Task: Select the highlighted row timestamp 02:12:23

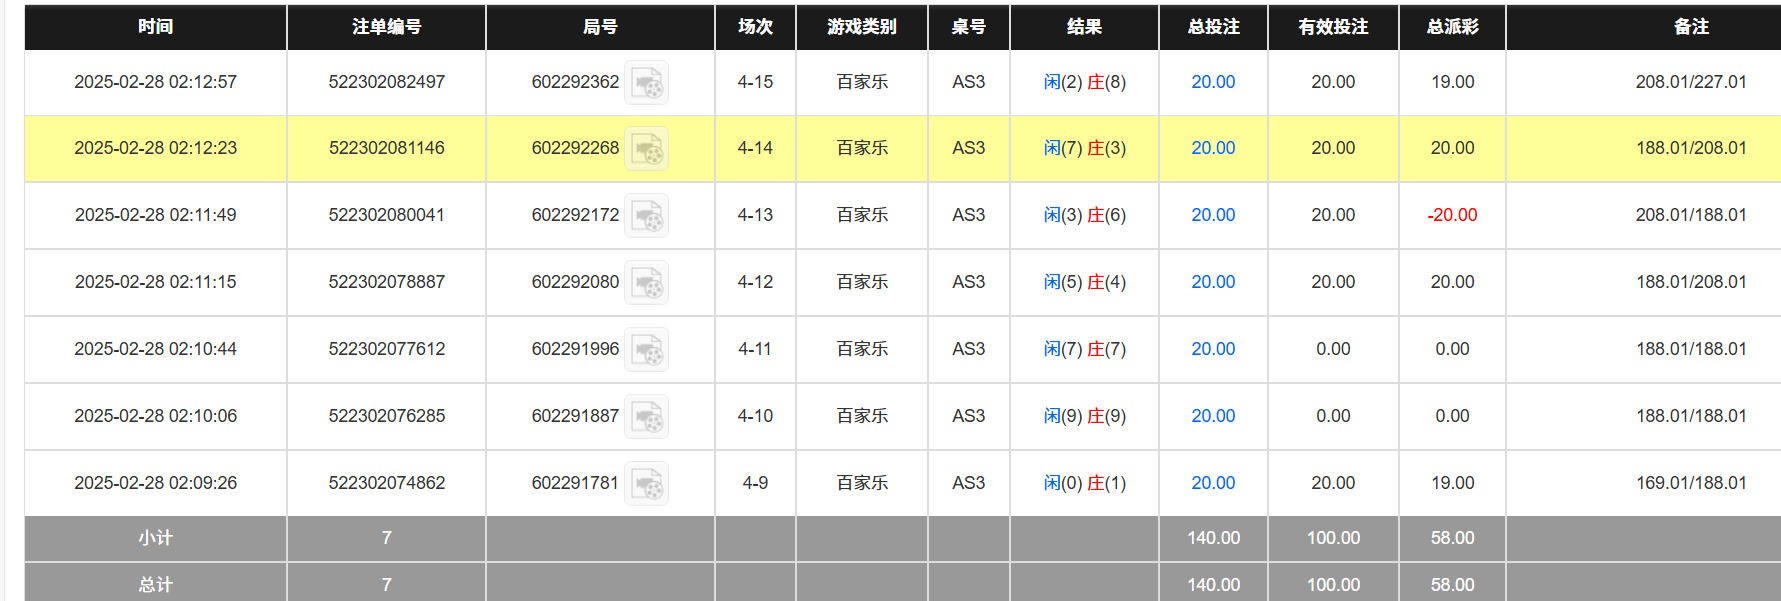Action: (155, 148)
